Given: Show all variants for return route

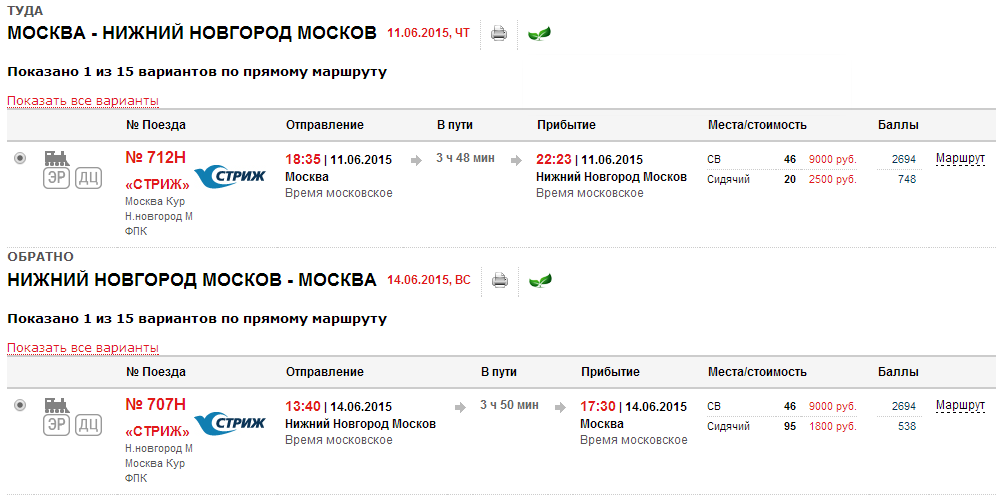Looking at the screenshot, I should coord(83,348).
